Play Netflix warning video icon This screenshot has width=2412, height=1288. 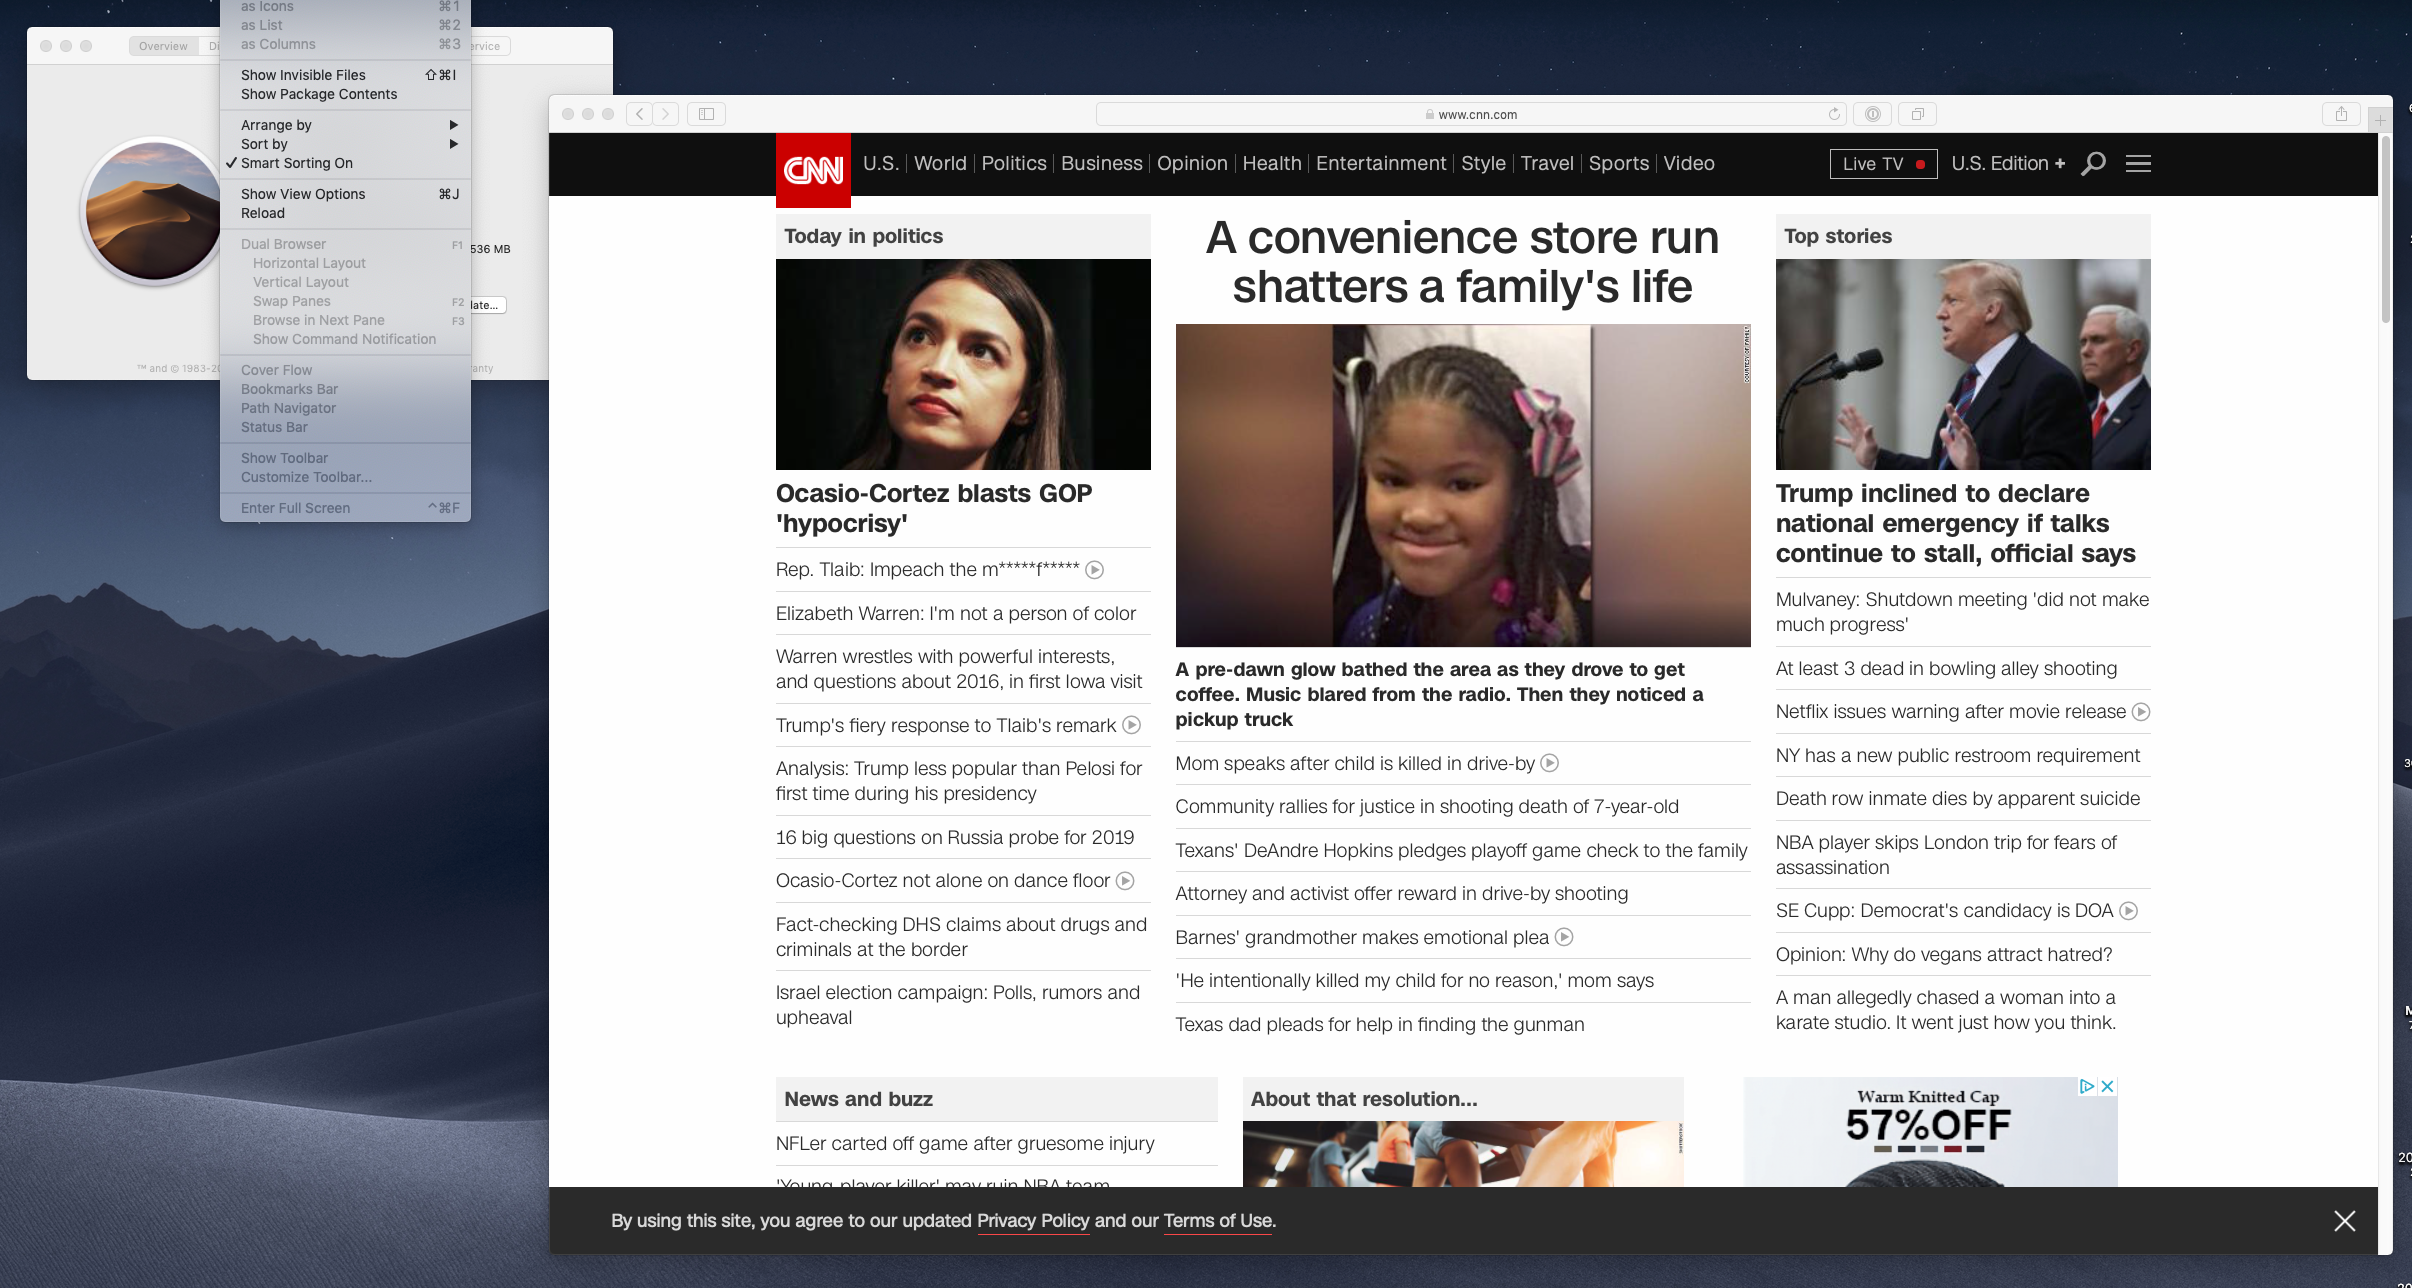[x=2141, y=712]
